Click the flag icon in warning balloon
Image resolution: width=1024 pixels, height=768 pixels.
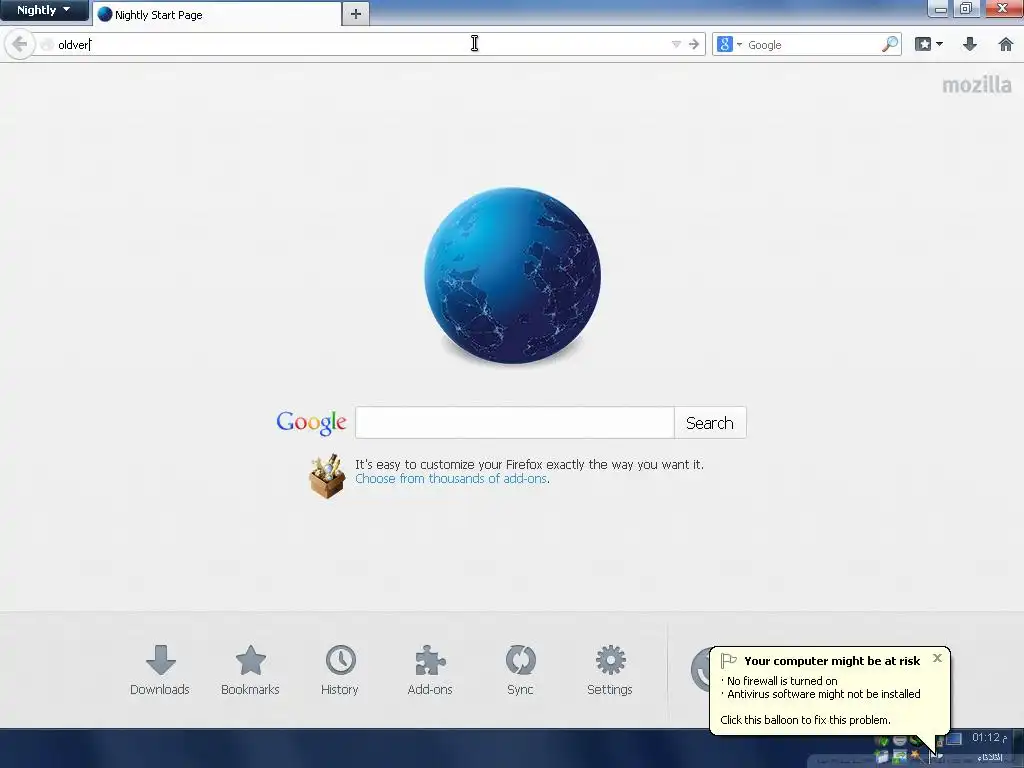[x=728, y=661]
